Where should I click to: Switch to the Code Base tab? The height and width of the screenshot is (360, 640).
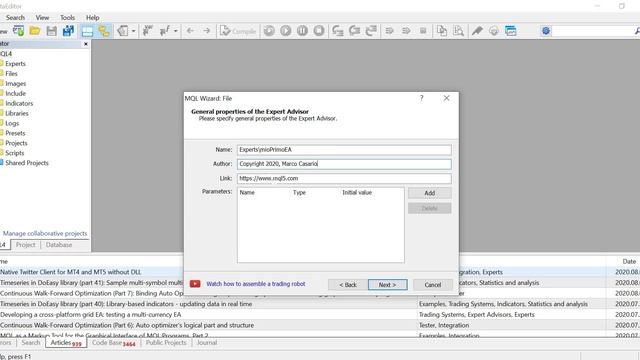[x=113, y=343]
